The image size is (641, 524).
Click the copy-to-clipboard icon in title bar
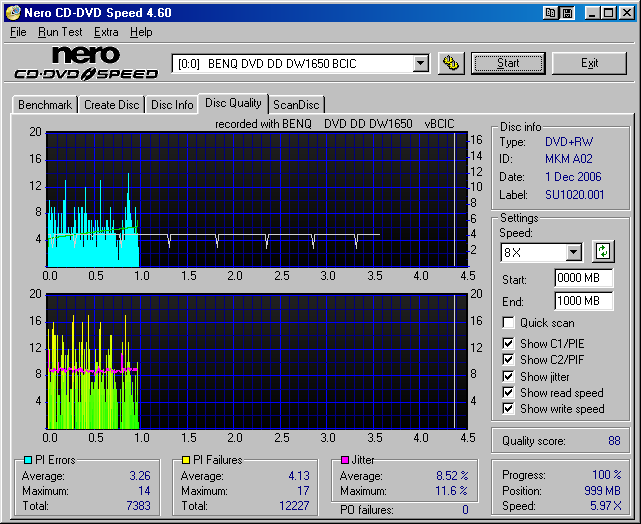pos(551,12)
